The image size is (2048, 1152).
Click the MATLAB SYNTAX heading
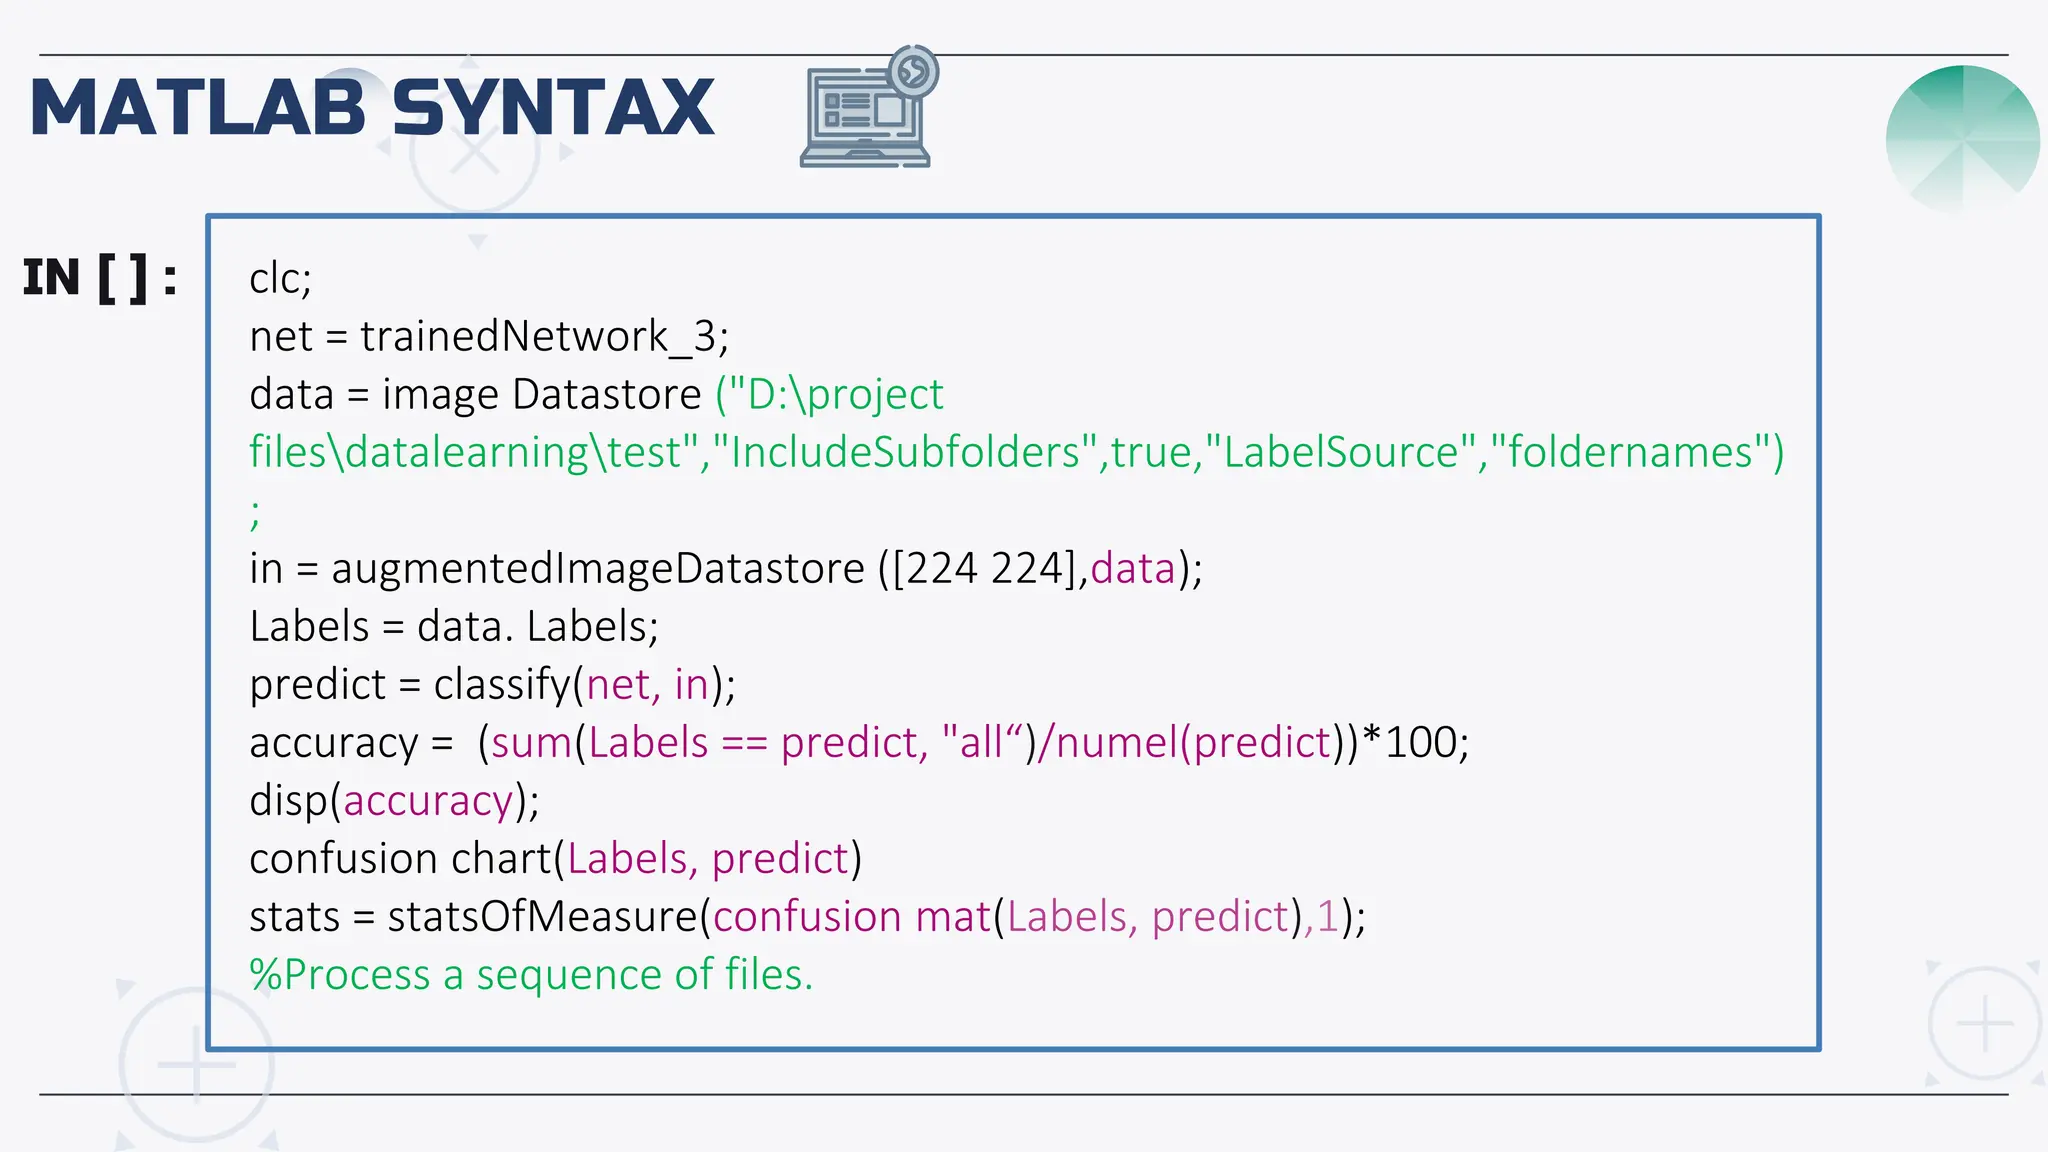pyautogui.click(x=372, y=107)
